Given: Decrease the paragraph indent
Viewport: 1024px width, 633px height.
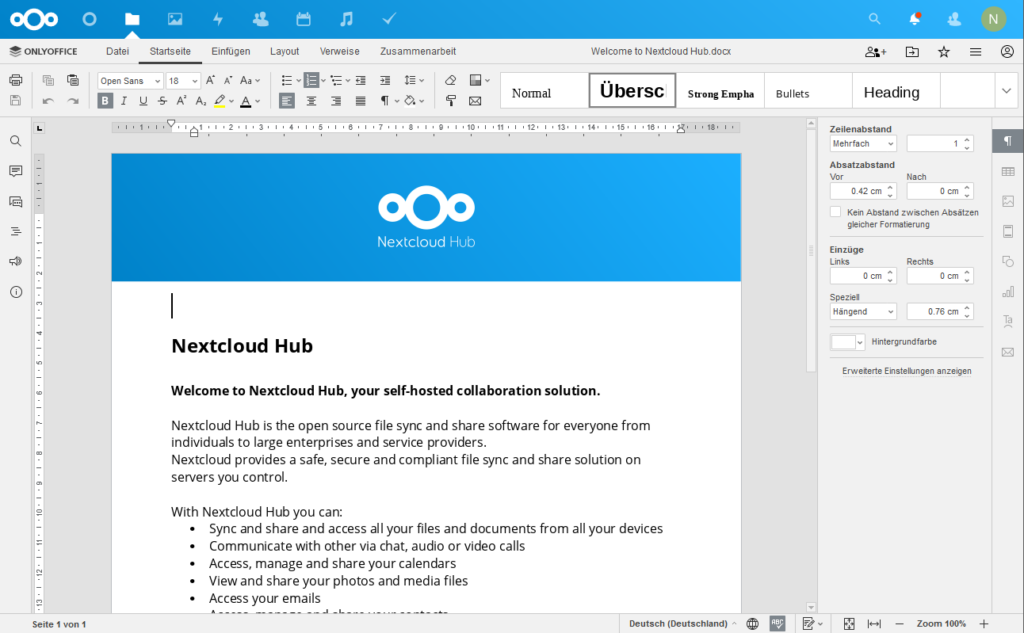Looking at the screenshot, I should tap(360, 80).
